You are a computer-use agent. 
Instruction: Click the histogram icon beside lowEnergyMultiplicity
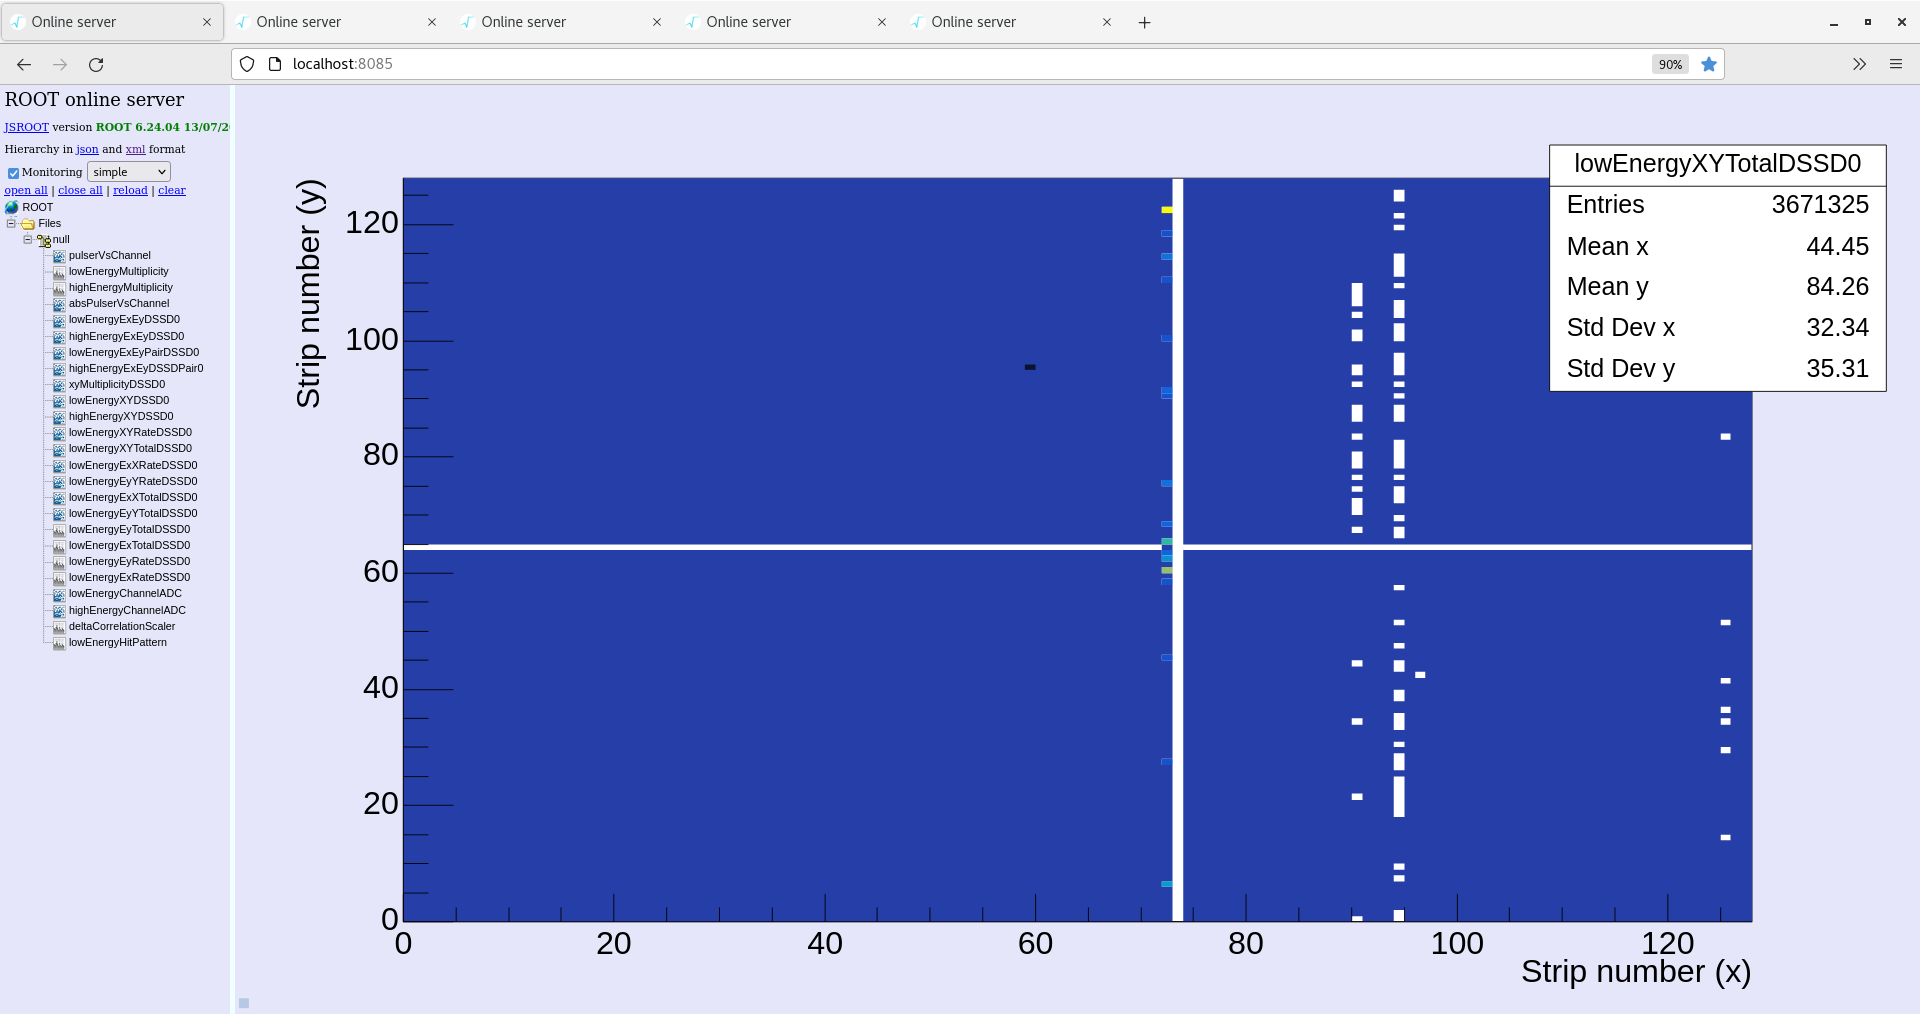click(x=59, y=272)
